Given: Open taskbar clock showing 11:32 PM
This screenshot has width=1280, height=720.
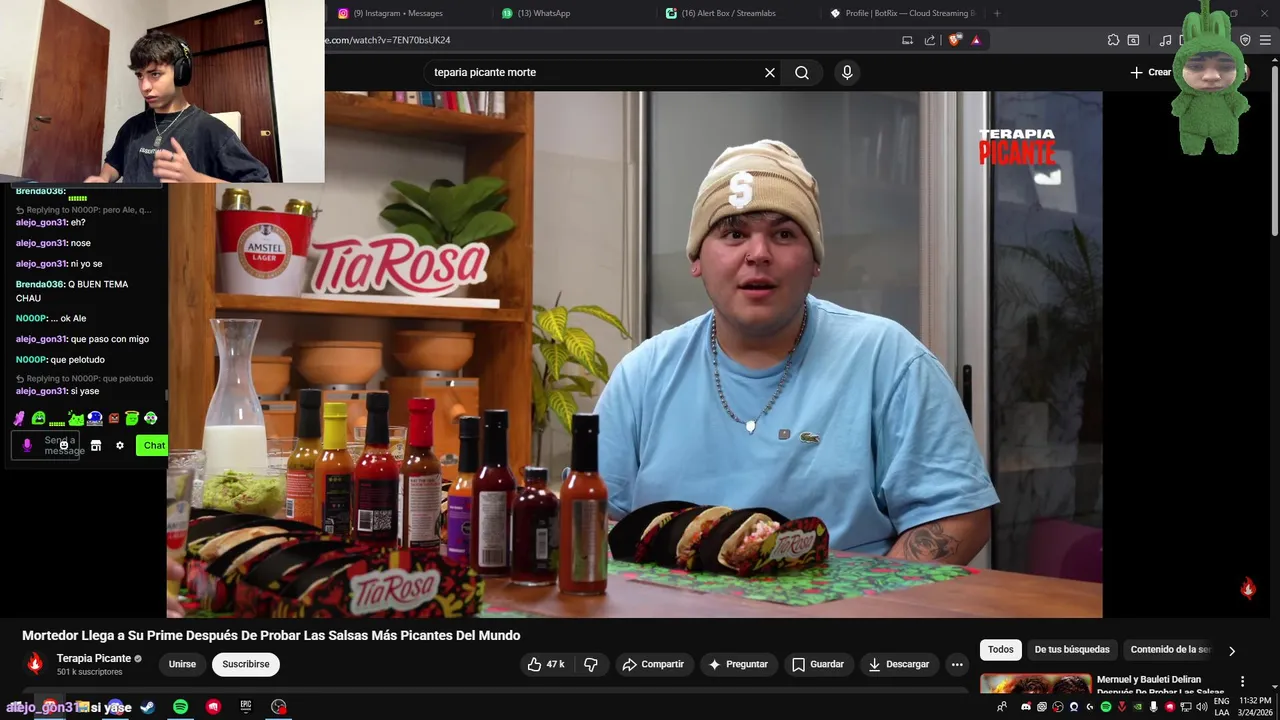Looking at the screenshot, I should (x=1255, y=706).
